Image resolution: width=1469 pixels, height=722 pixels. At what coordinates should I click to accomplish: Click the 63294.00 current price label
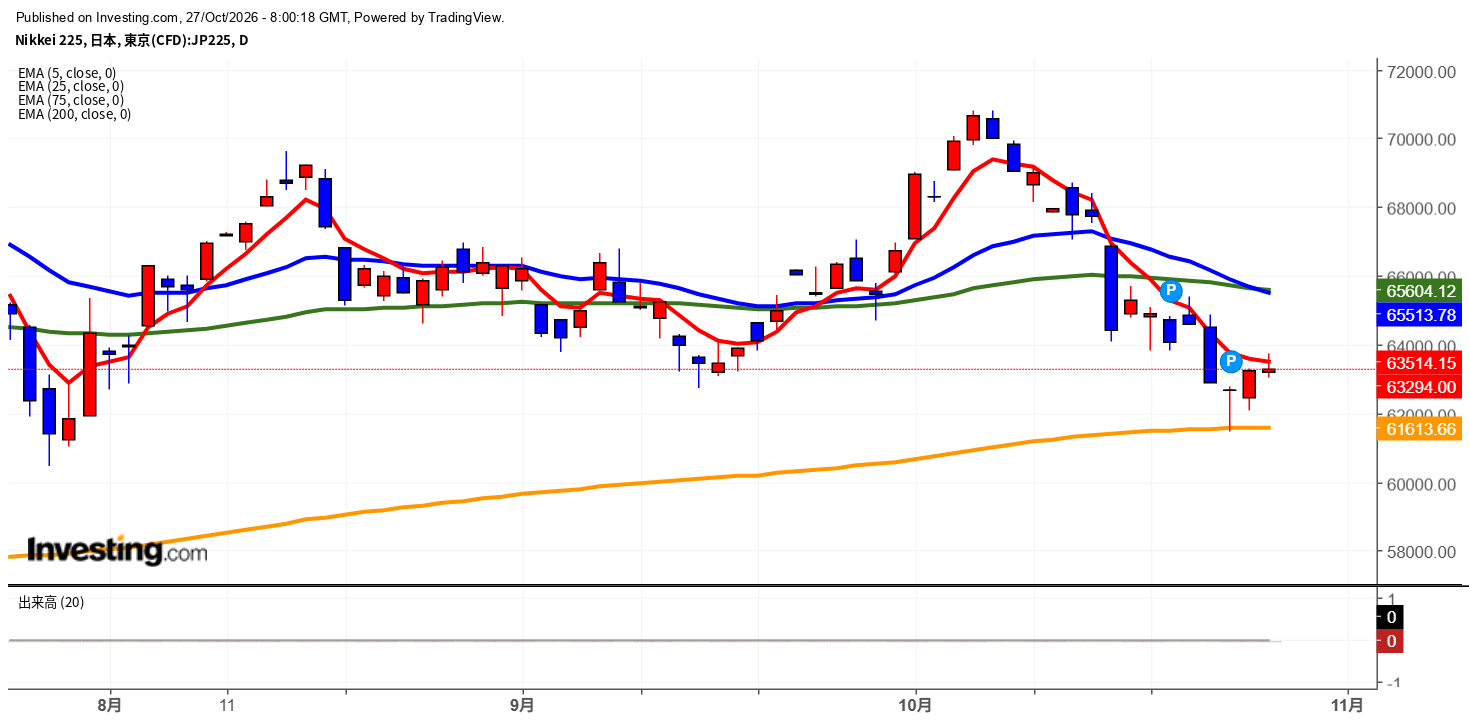click(1420, 387)
